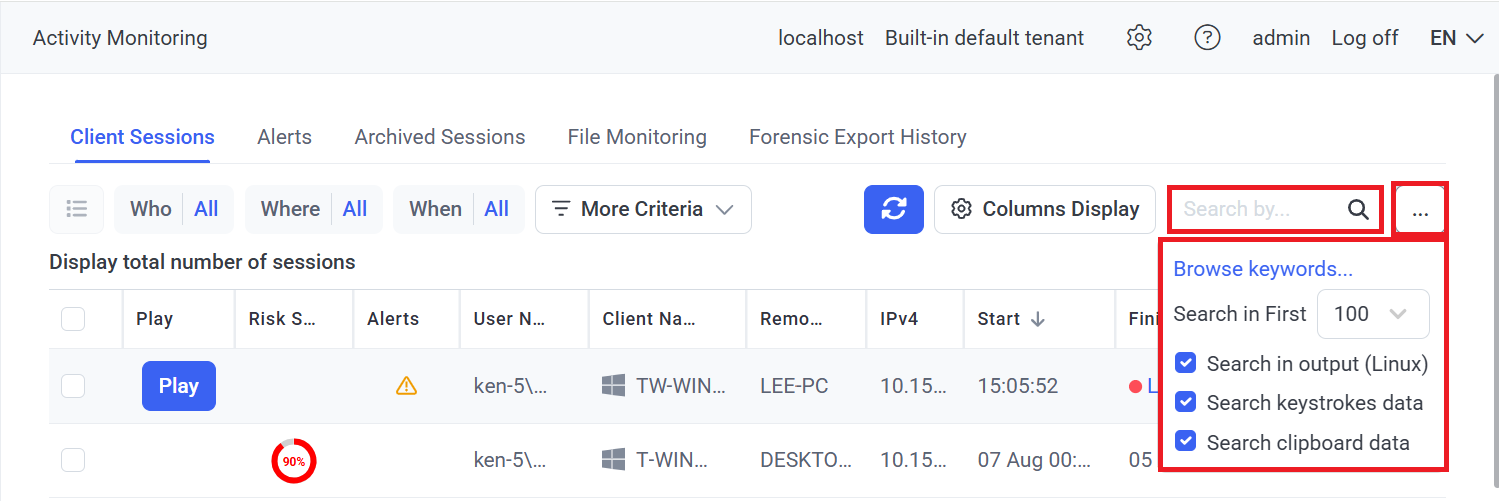
Task: Open the settings gear icon in header
Action: pyautogui.click(x=1139, y=38)
